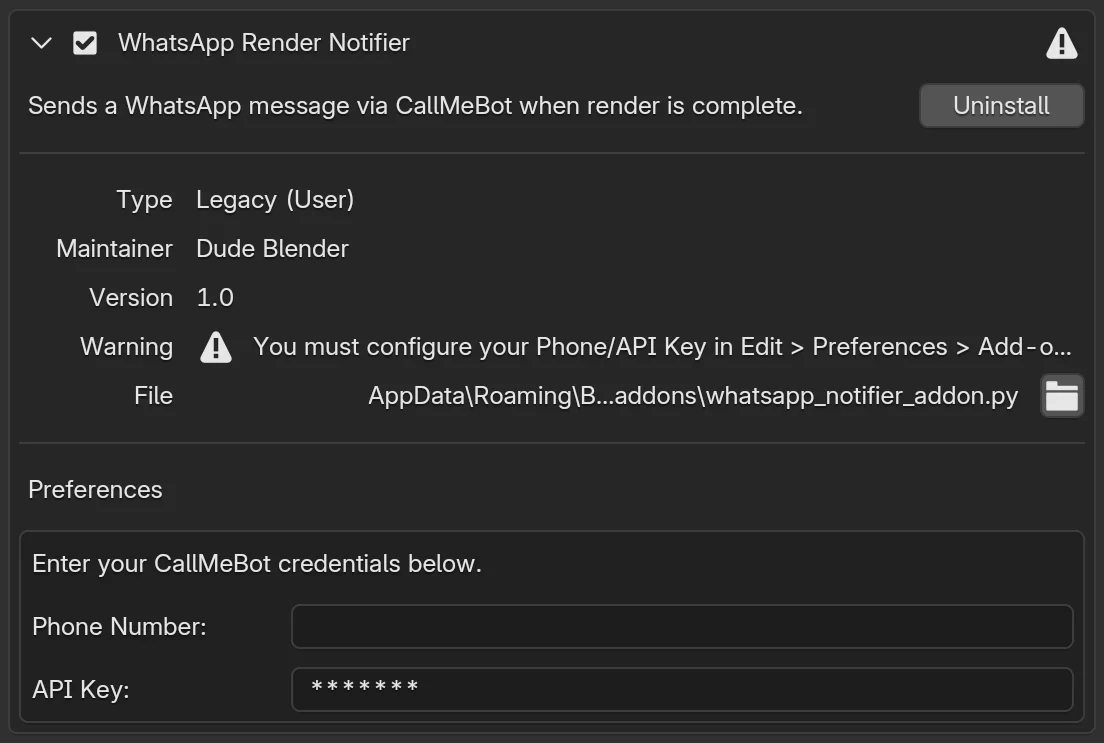Click the Phone Number label
Screen dimensions: 1104x743
[119, 627]
